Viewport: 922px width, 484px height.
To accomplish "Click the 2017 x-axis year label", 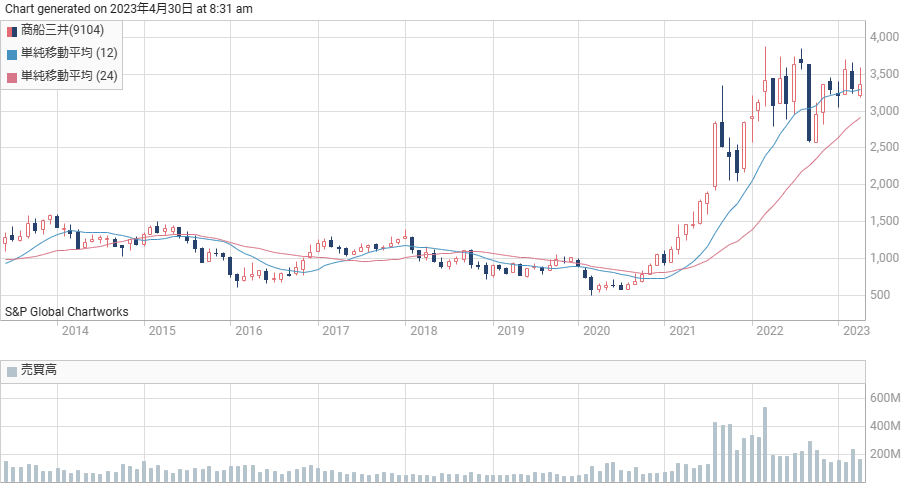I will tap(336, 331).
